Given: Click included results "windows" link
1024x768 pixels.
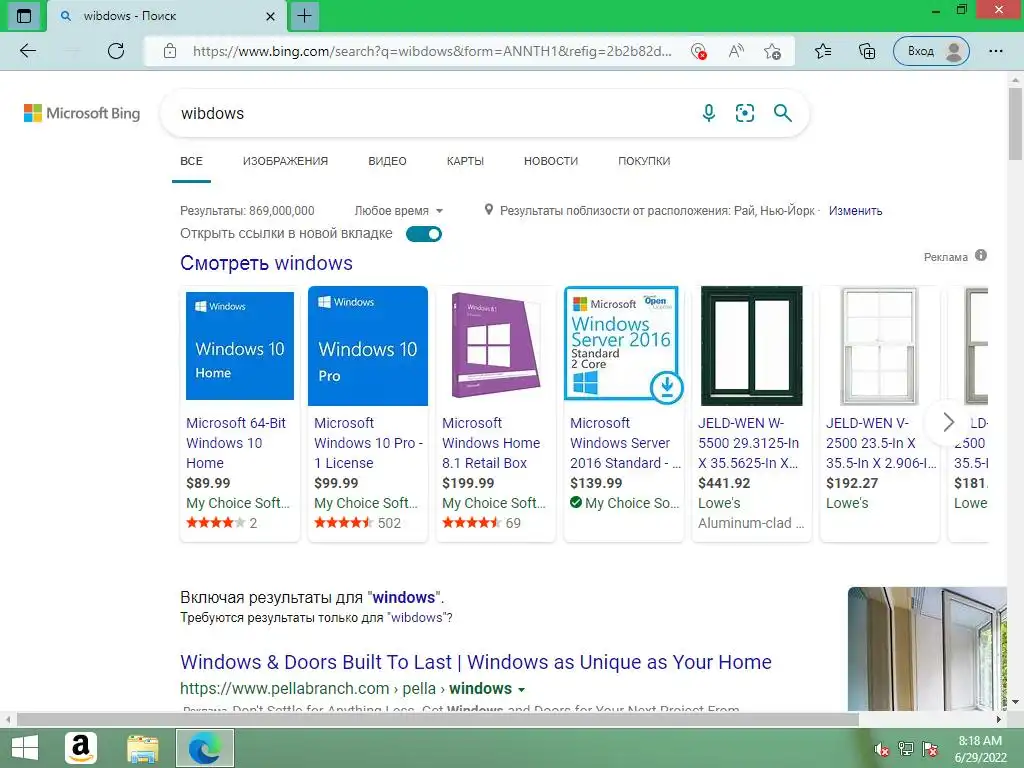Looking at the screenshot, I should coord(404,598).
